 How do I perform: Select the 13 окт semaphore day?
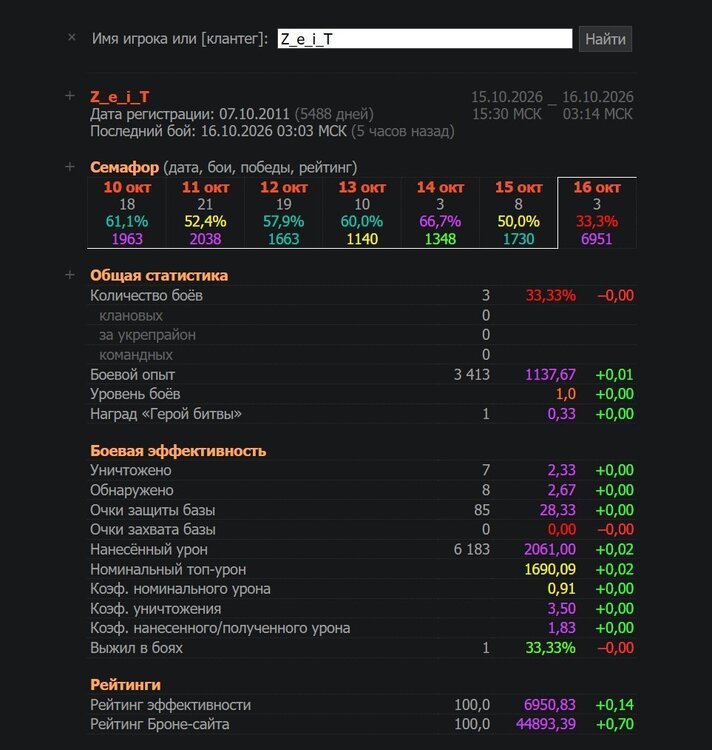(362, 213)
